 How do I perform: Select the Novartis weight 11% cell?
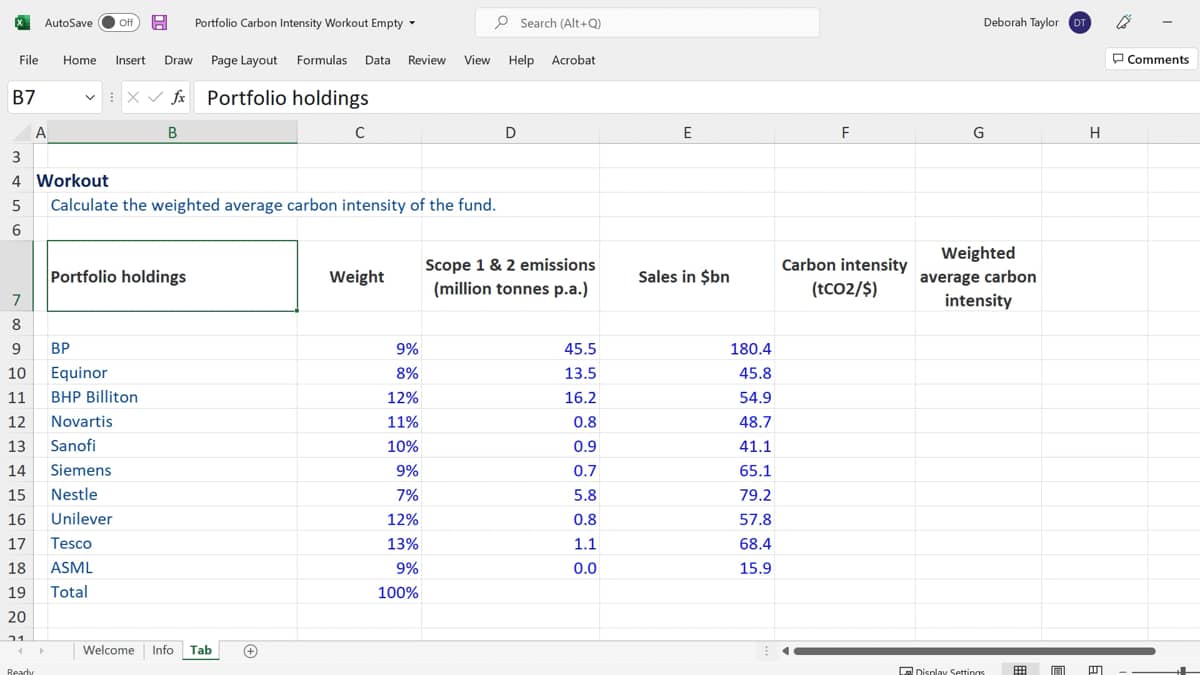coord(359,422)
